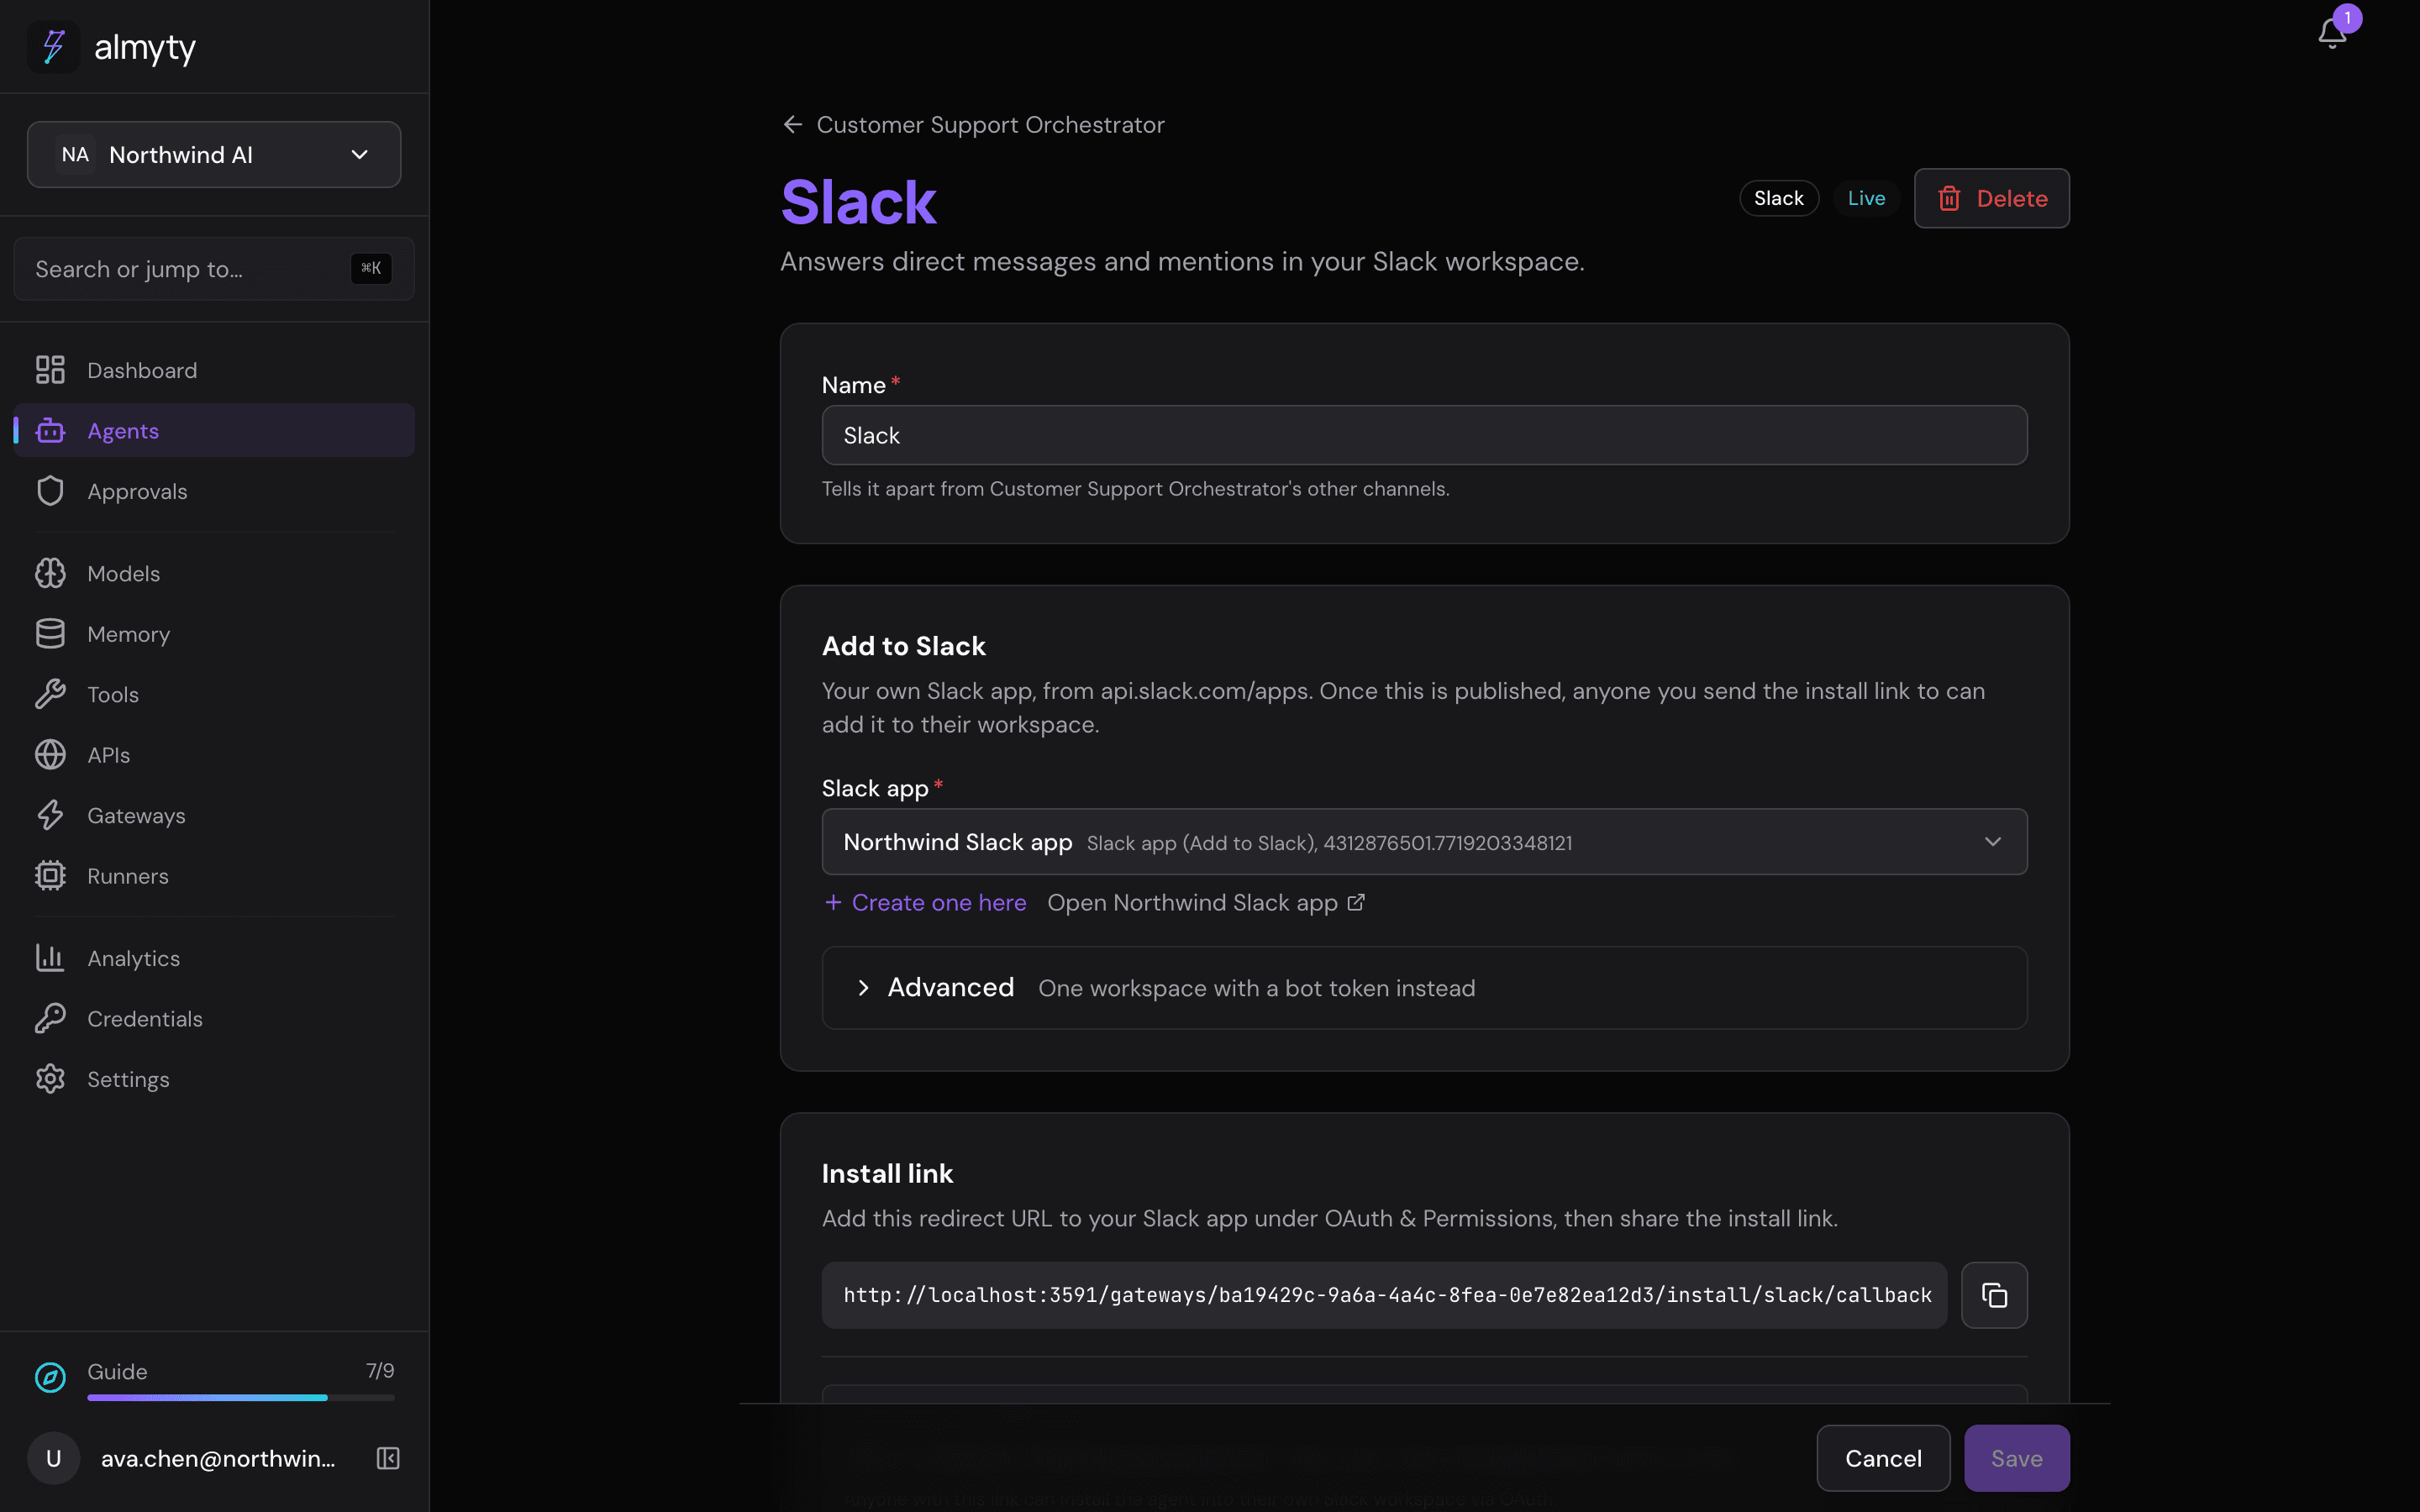Screen dimensions: 2420x1512
Task: Open Northwind Slack app external link
Action: pos(1206,902)
